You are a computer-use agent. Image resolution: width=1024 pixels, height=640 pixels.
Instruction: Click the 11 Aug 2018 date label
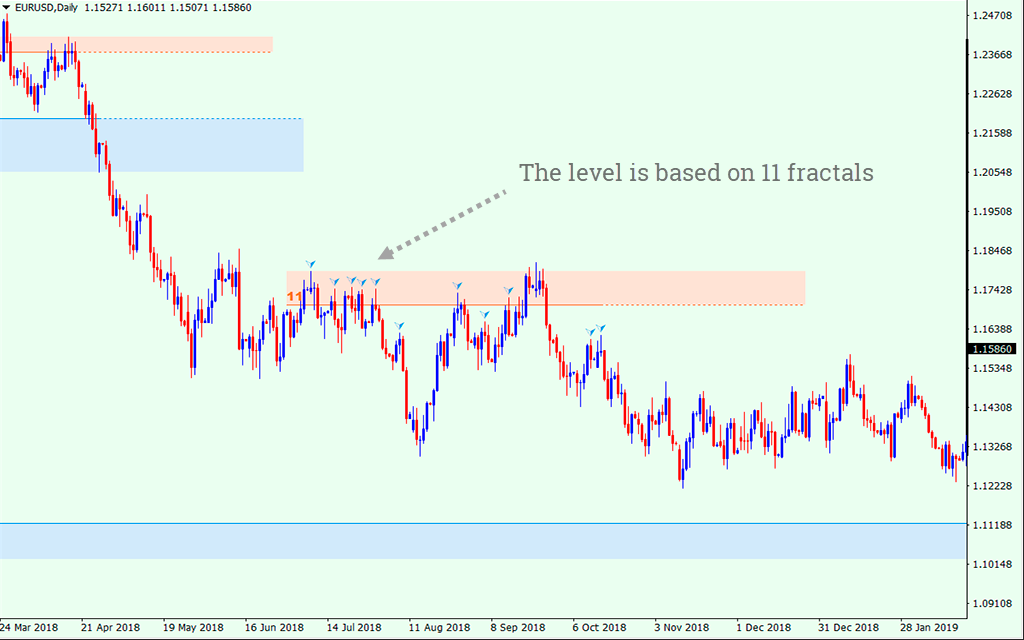click(x=440, y=628)
